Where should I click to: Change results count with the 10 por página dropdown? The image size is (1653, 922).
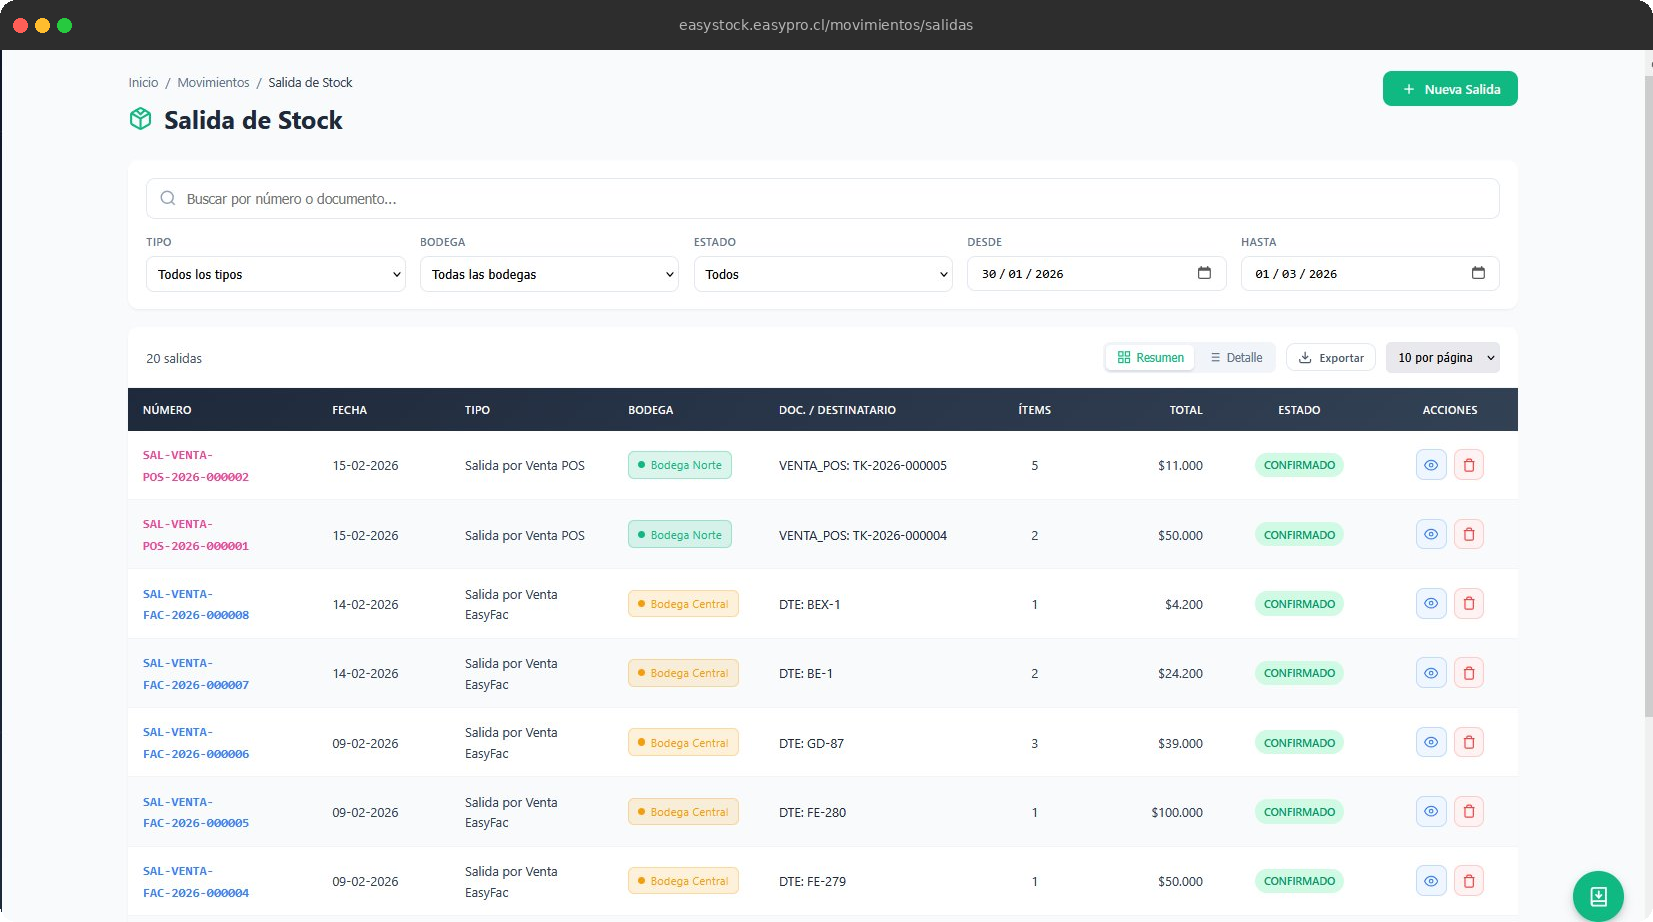click(1442, 357)
